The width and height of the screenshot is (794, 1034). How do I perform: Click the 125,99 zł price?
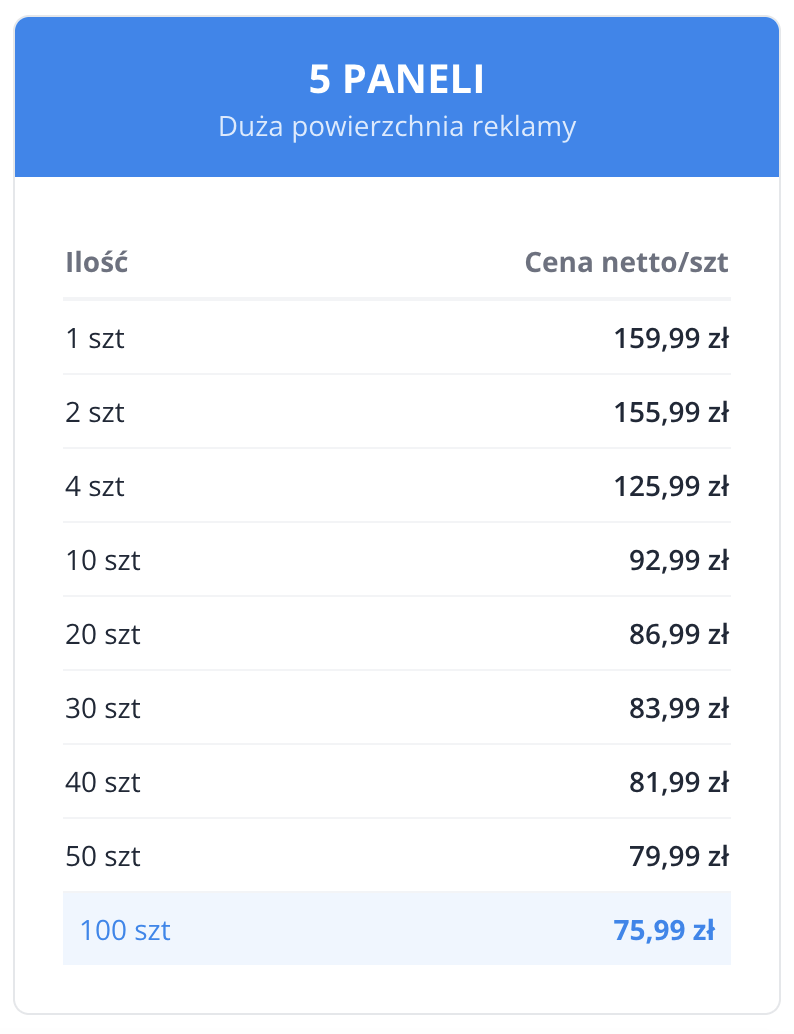click(x=670, y=487)
